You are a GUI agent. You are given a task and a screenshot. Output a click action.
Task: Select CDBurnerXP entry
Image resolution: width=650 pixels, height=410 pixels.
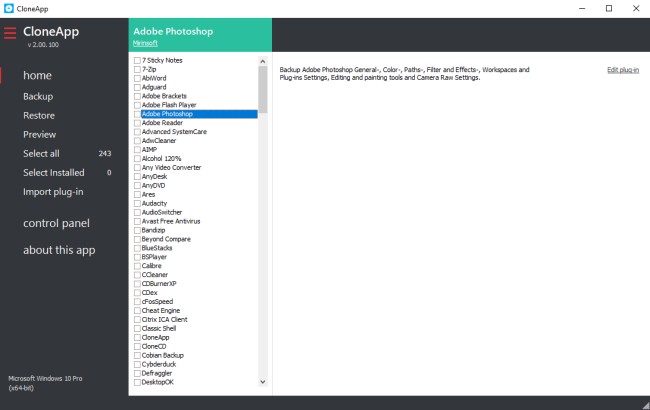click(x=159, y=284)
